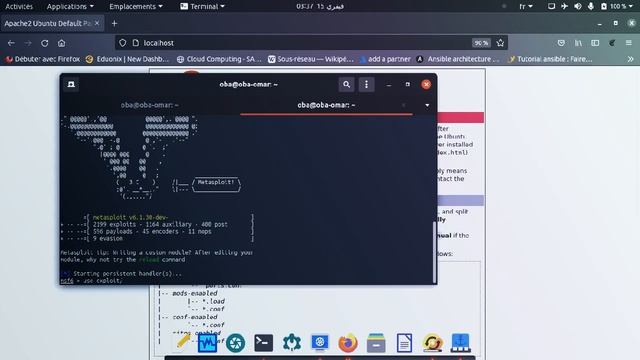Click the Metasploit speech bubble label
The width and height of the screenshot is (640, 360).
216,182
